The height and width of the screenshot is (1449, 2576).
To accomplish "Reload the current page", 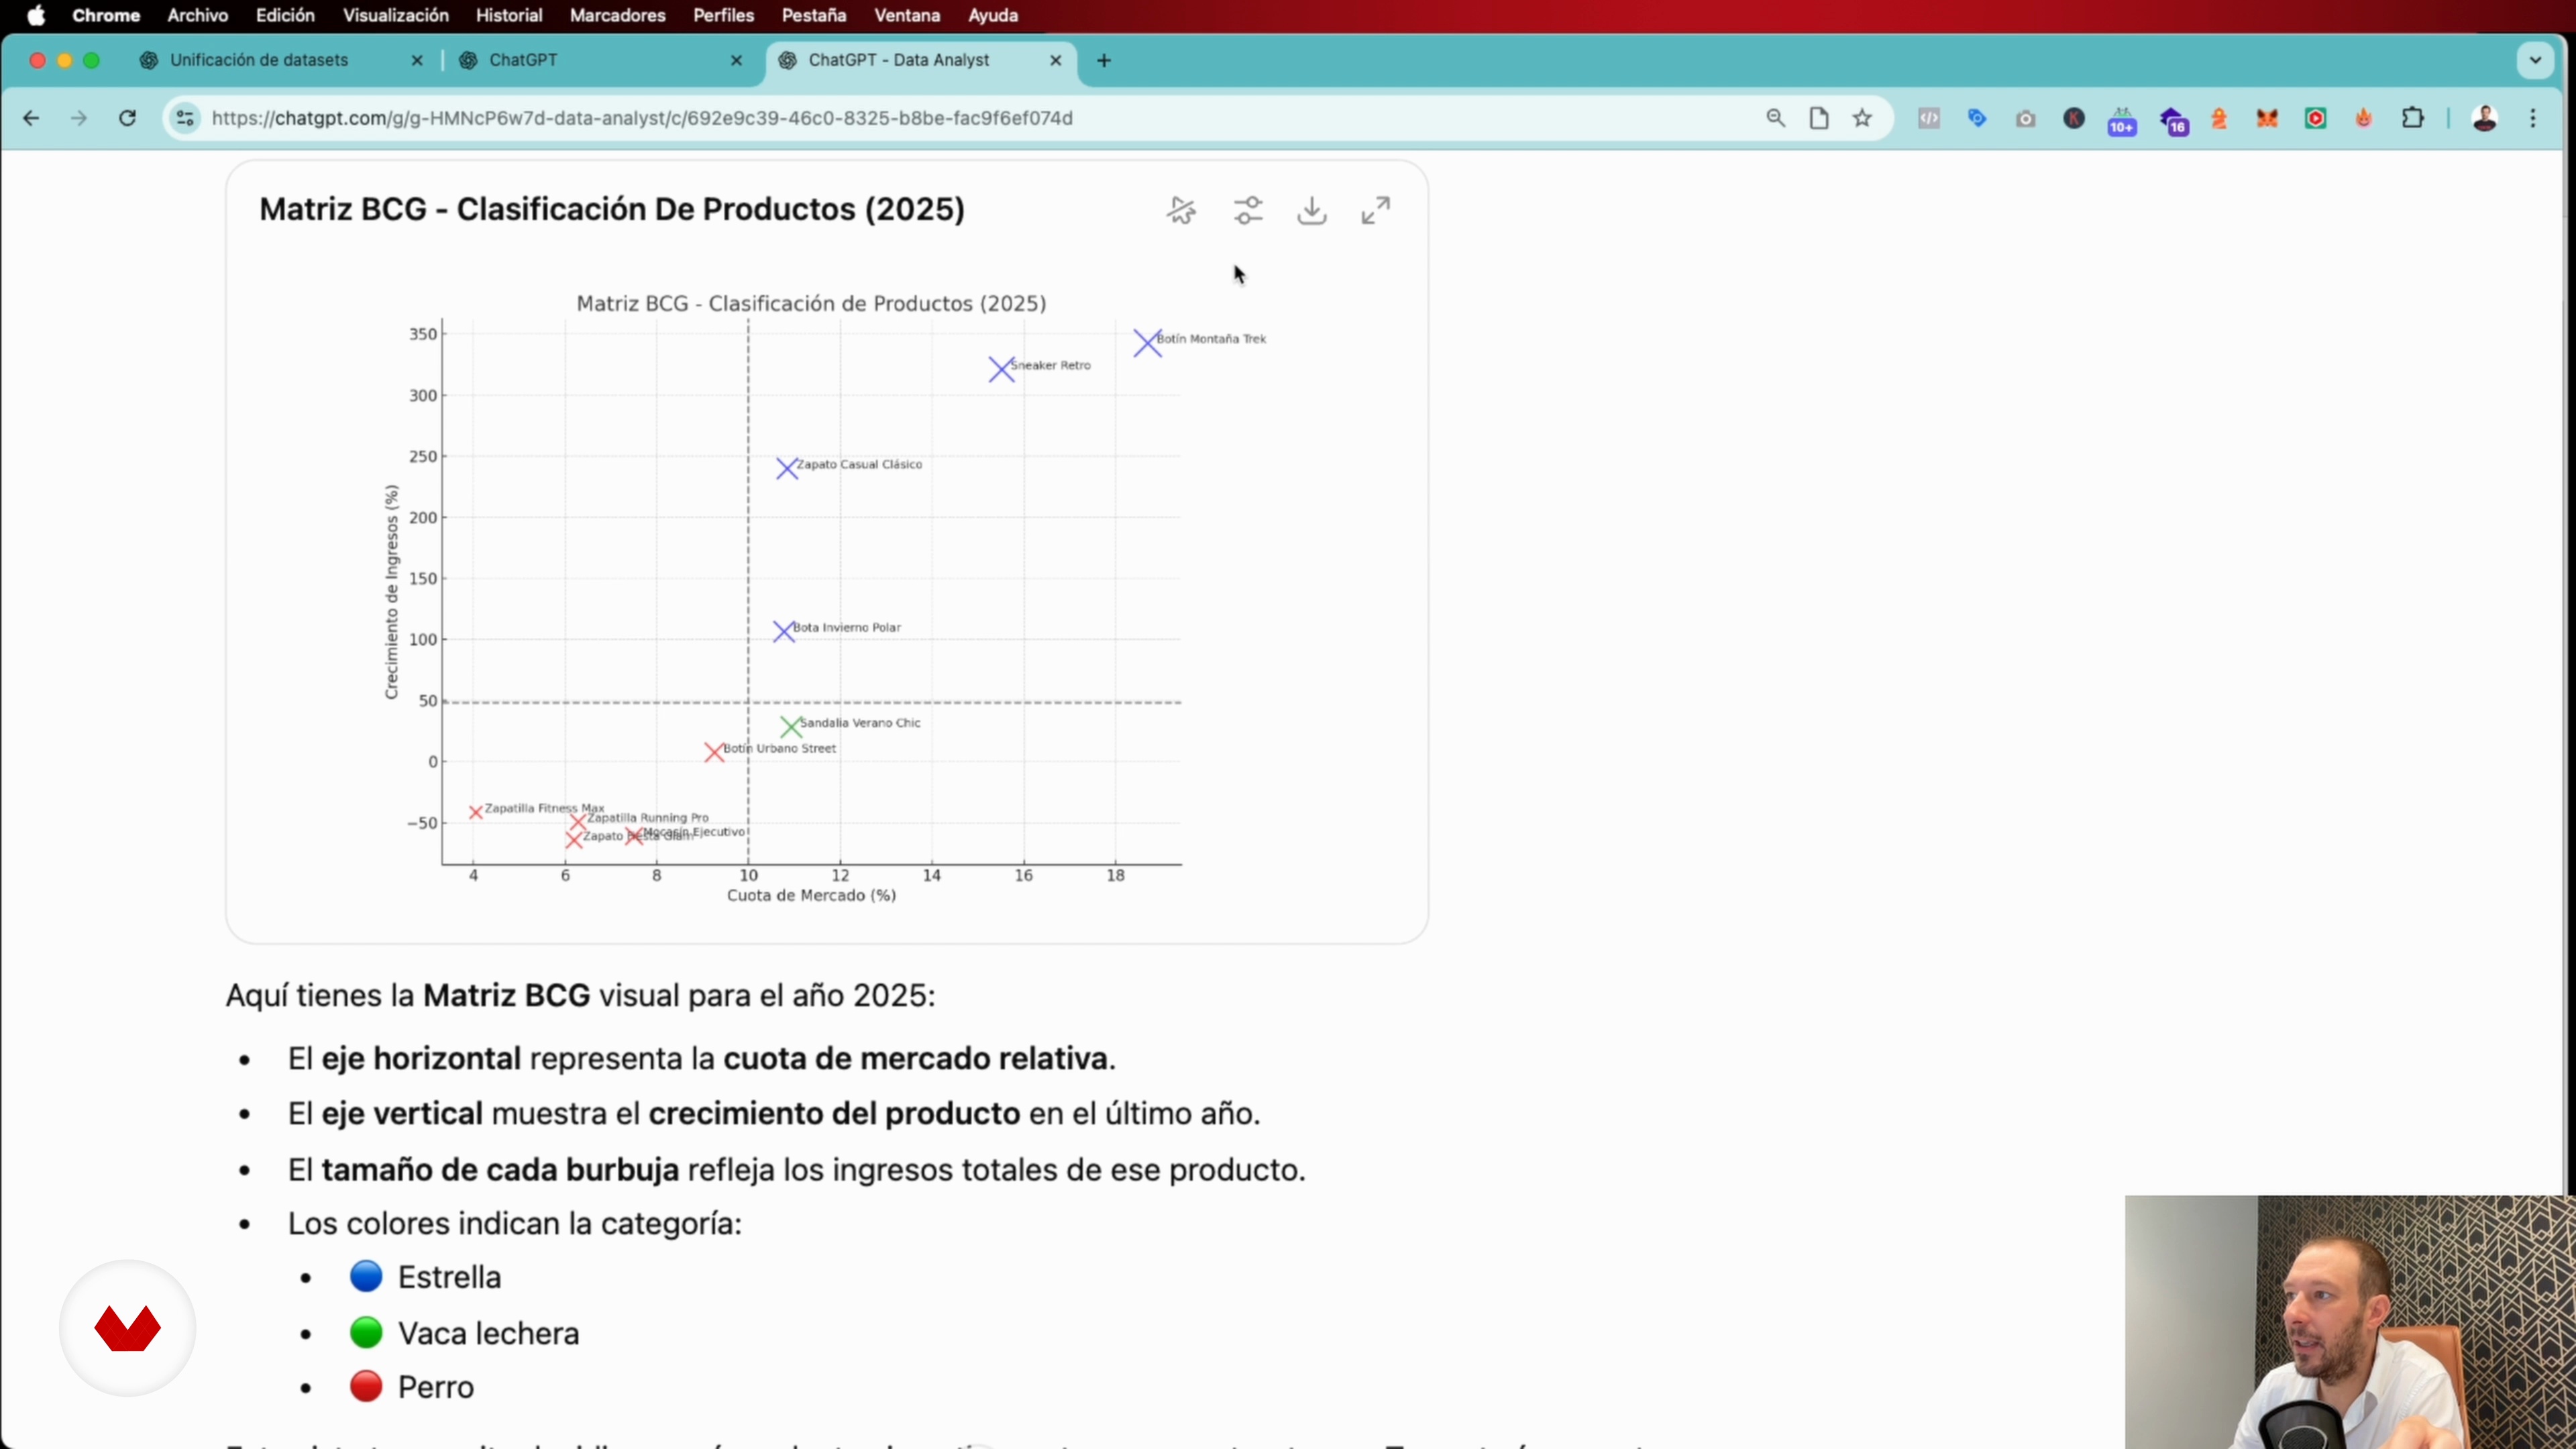I will click(127, 118).
